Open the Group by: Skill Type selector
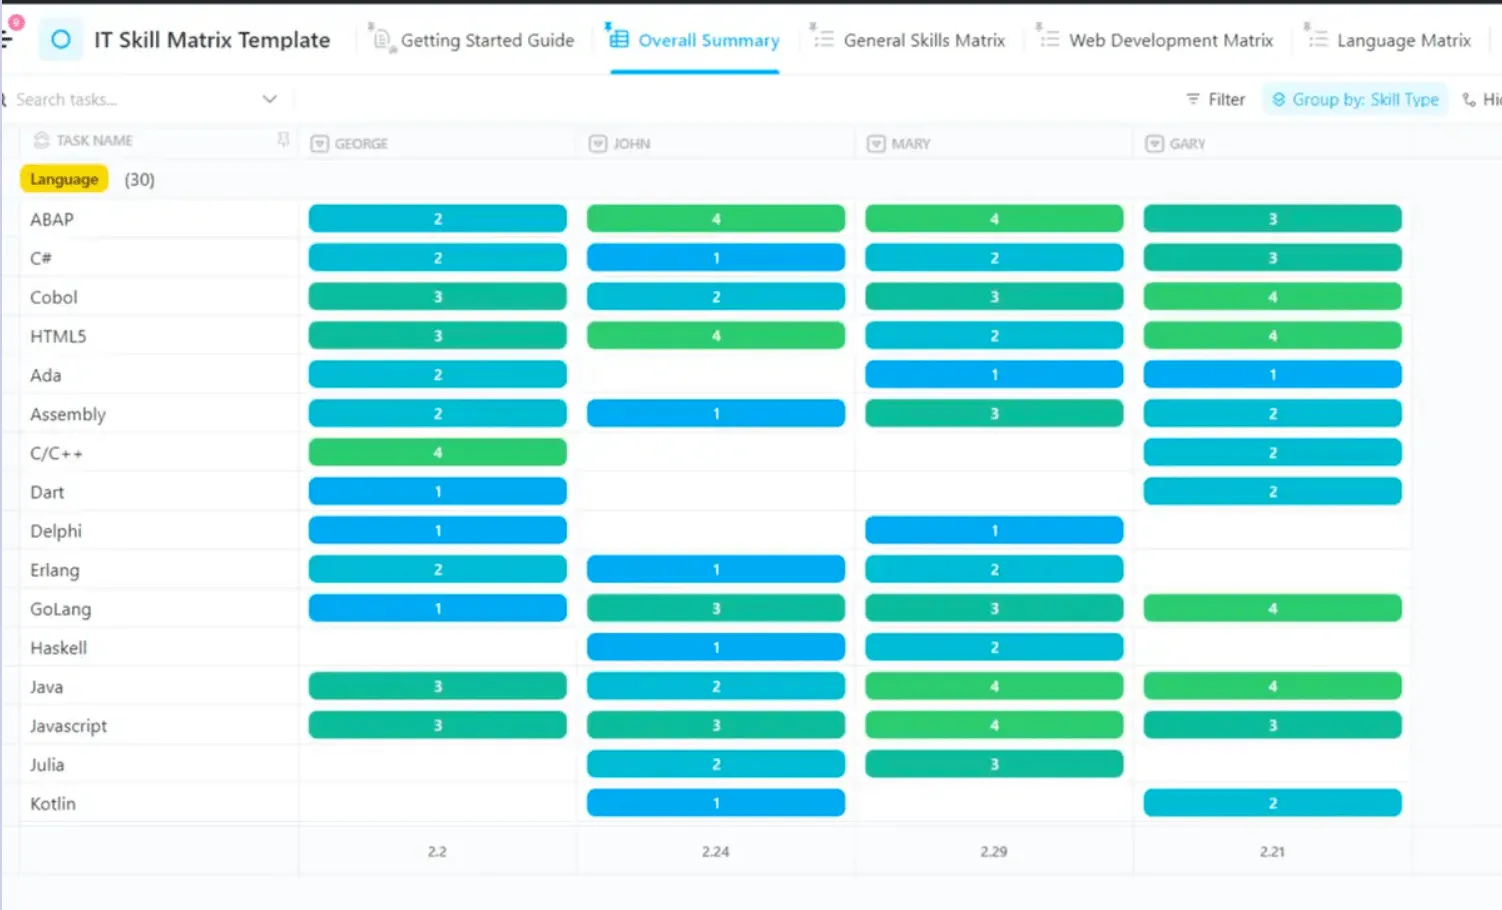This screenshot has height=910, width=1502. click(x=1355, y=99)
